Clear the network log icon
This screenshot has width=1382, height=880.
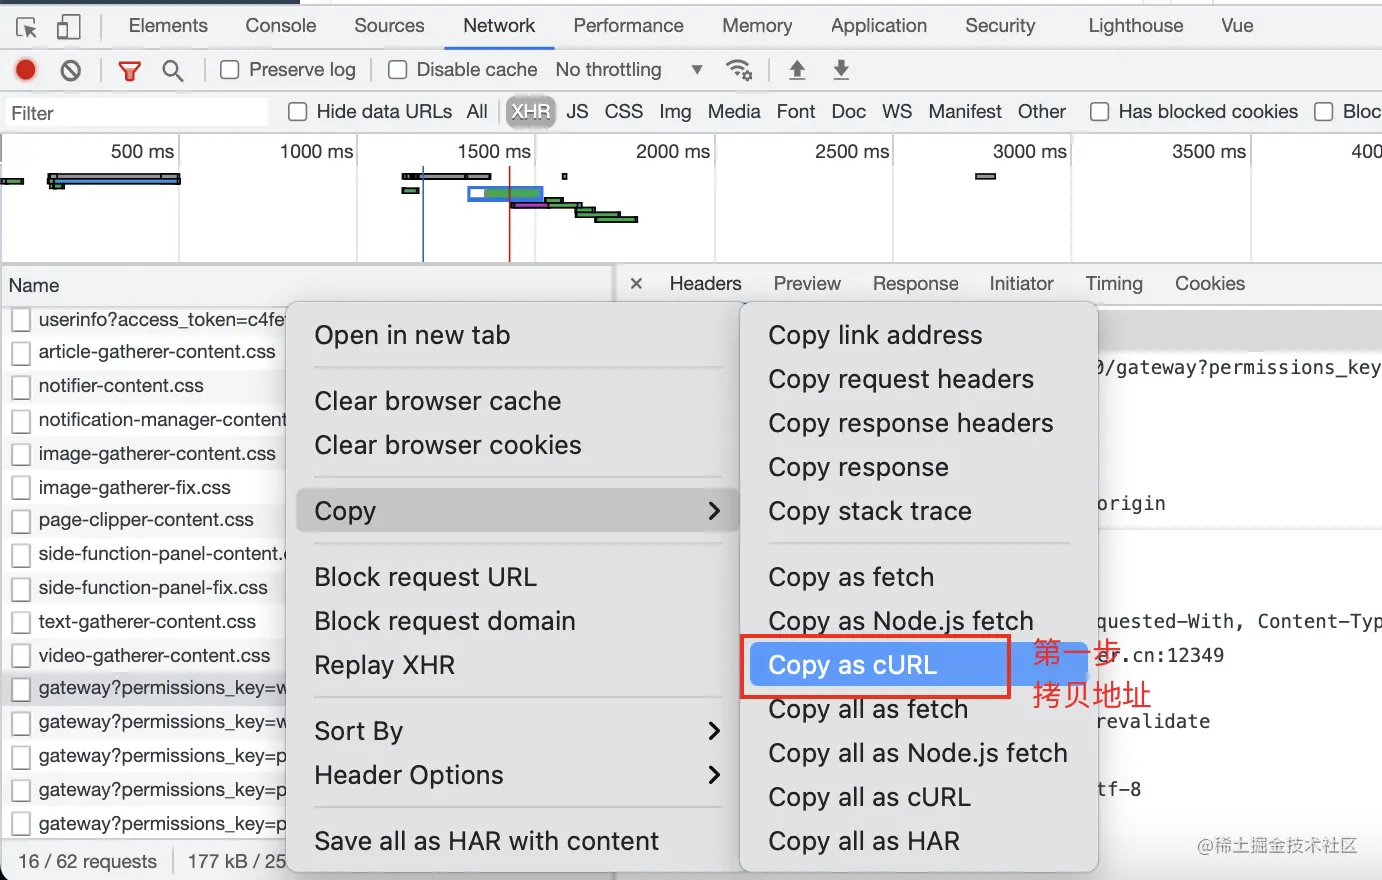pyautogui.click(x=70, y=70)
